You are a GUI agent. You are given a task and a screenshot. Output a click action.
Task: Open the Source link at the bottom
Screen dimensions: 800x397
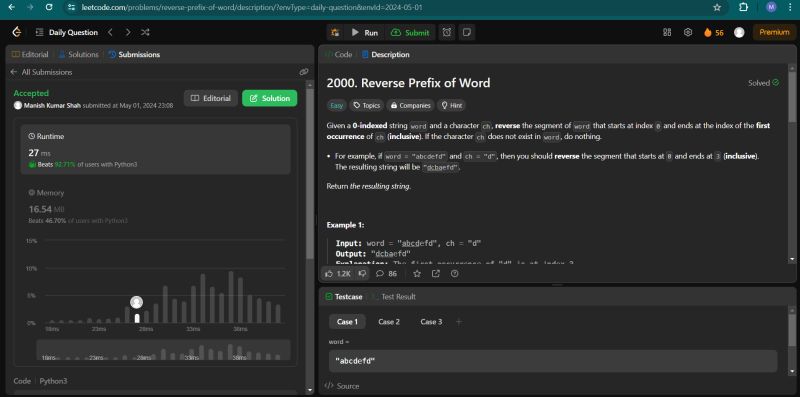click(x=342, y=386)
